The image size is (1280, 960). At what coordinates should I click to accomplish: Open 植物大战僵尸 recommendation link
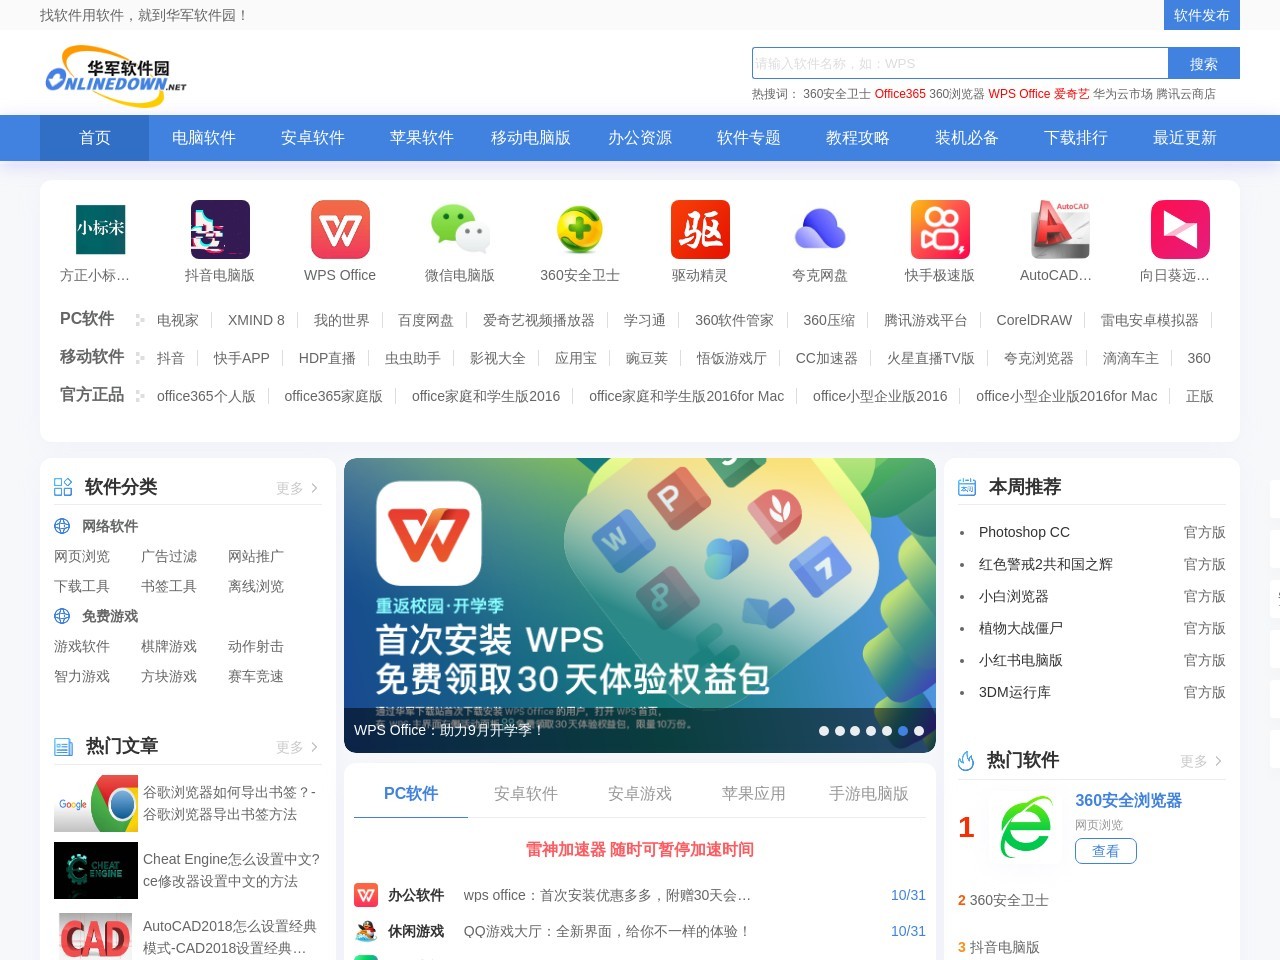click(1021, 628)
